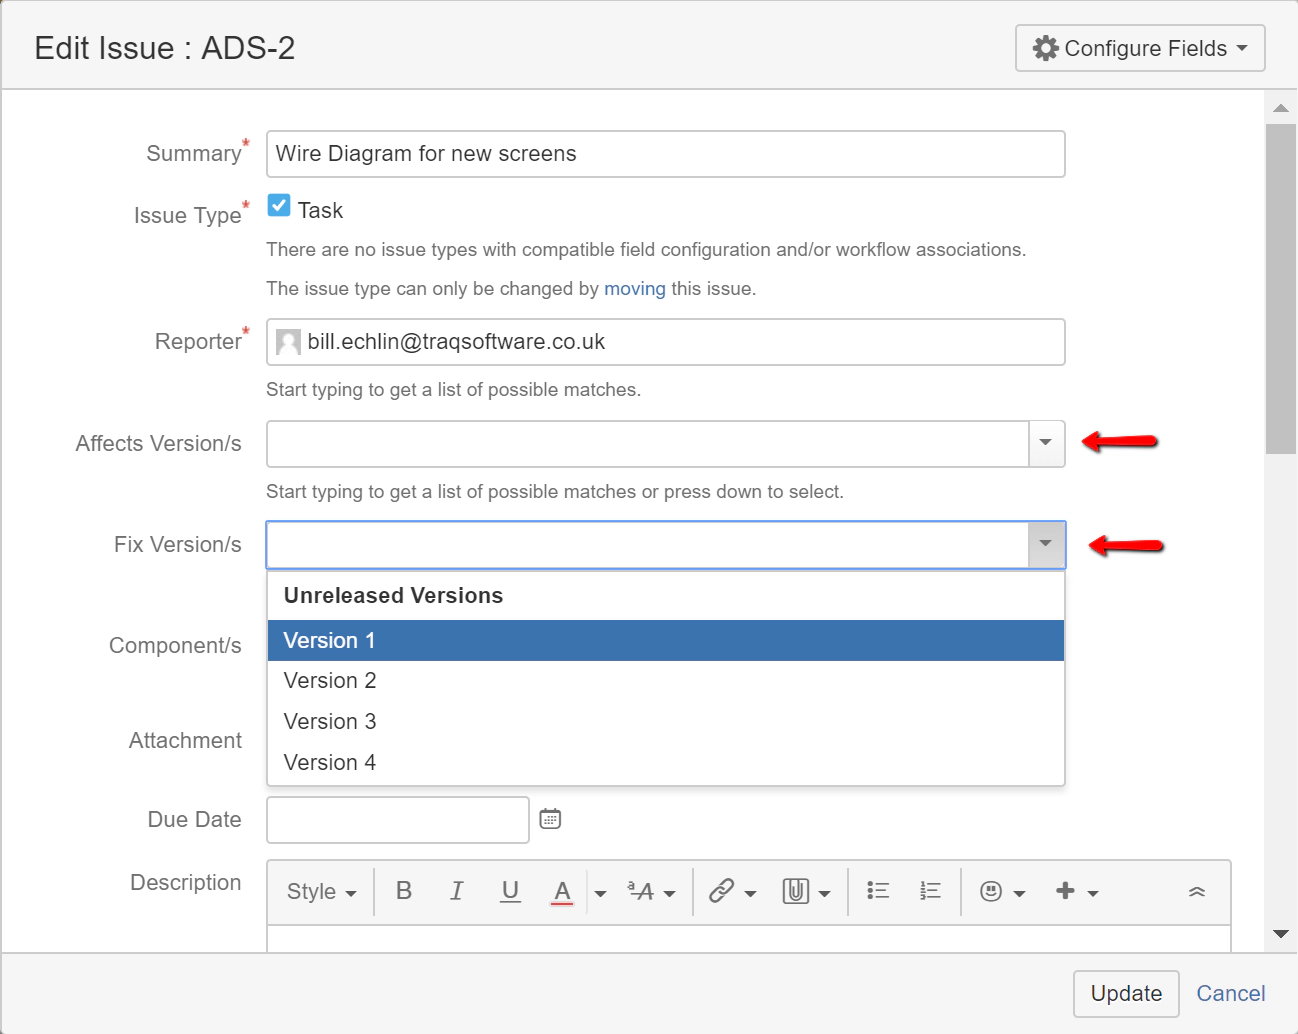The width and height of the screenshot is (1298, 1034).
Task: Collapse the description editor toolbar
Action: (1197, 891)
